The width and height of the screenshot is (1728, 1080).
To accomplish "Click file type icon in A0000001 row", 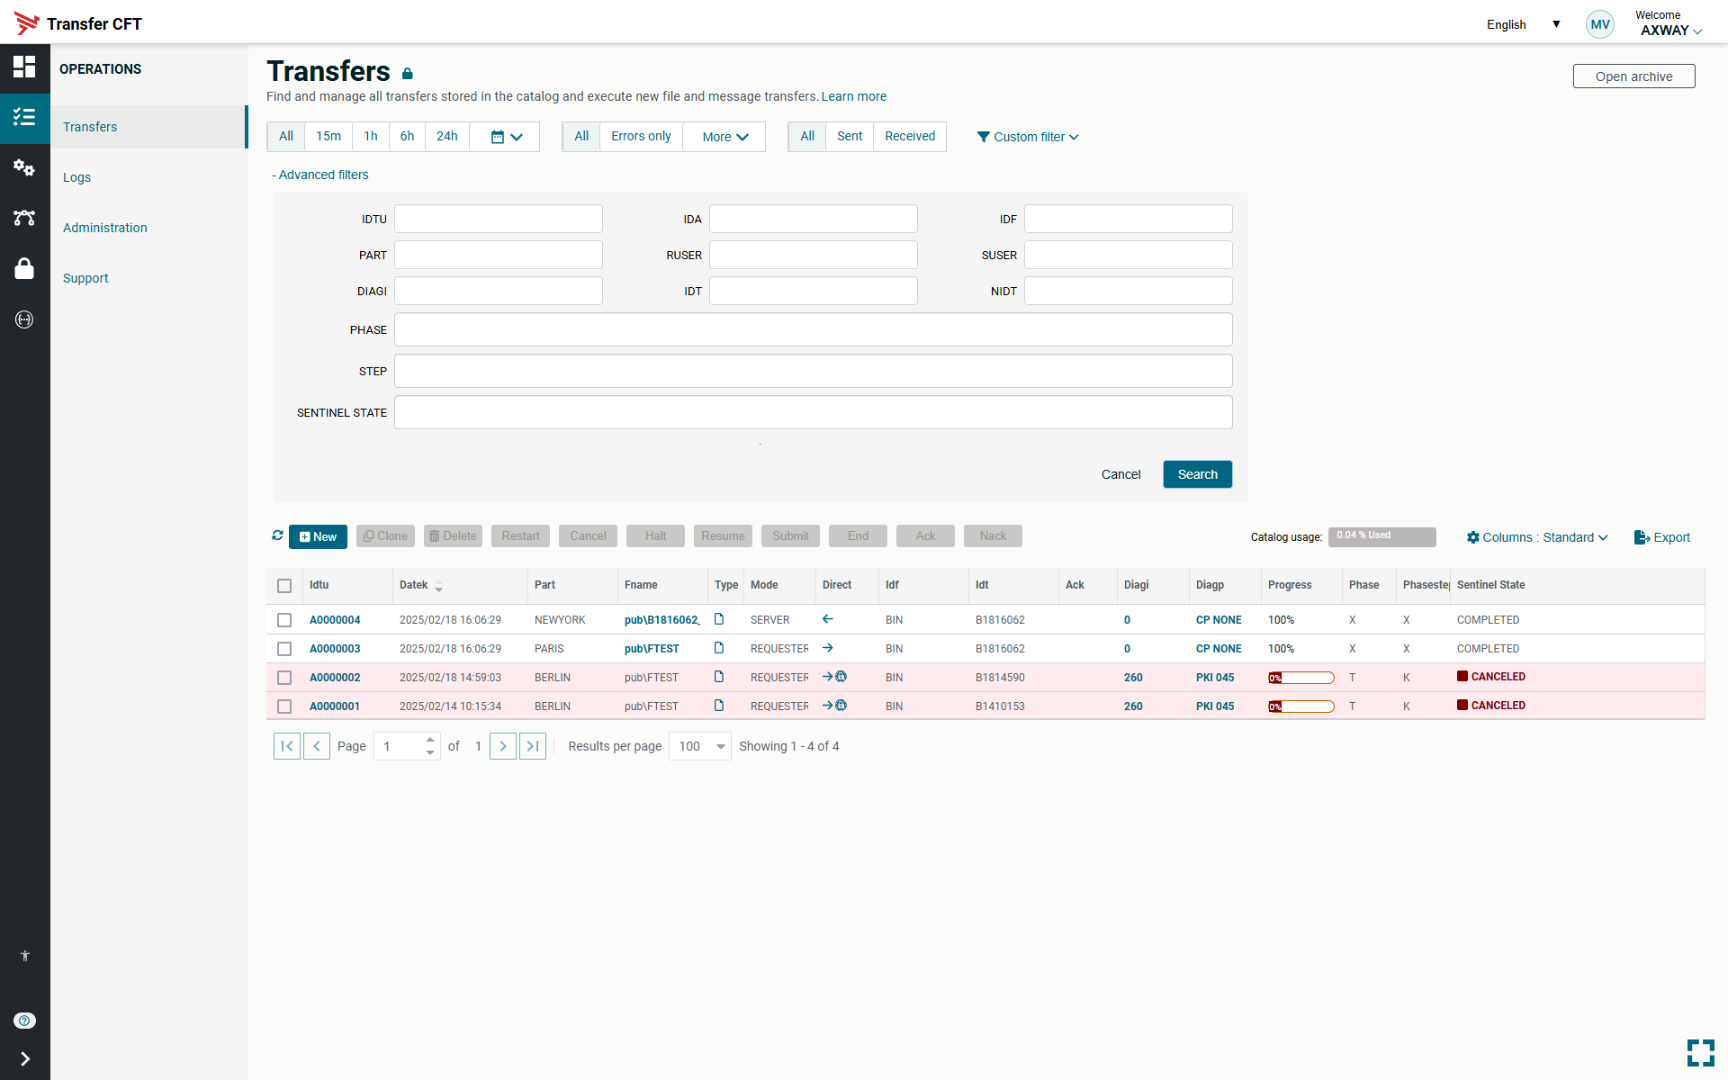I will pyautogui.click(x=718, y=706).
